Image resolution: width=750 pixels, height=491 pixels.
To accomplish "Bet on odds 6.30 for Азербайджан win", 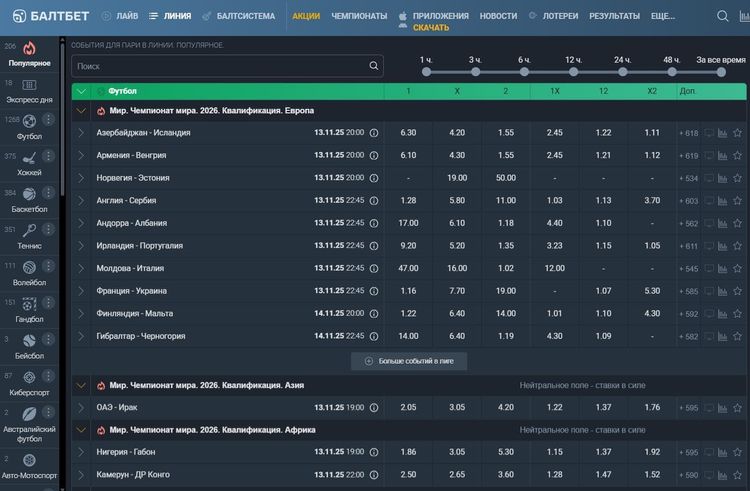I will [x=408, y=132].
